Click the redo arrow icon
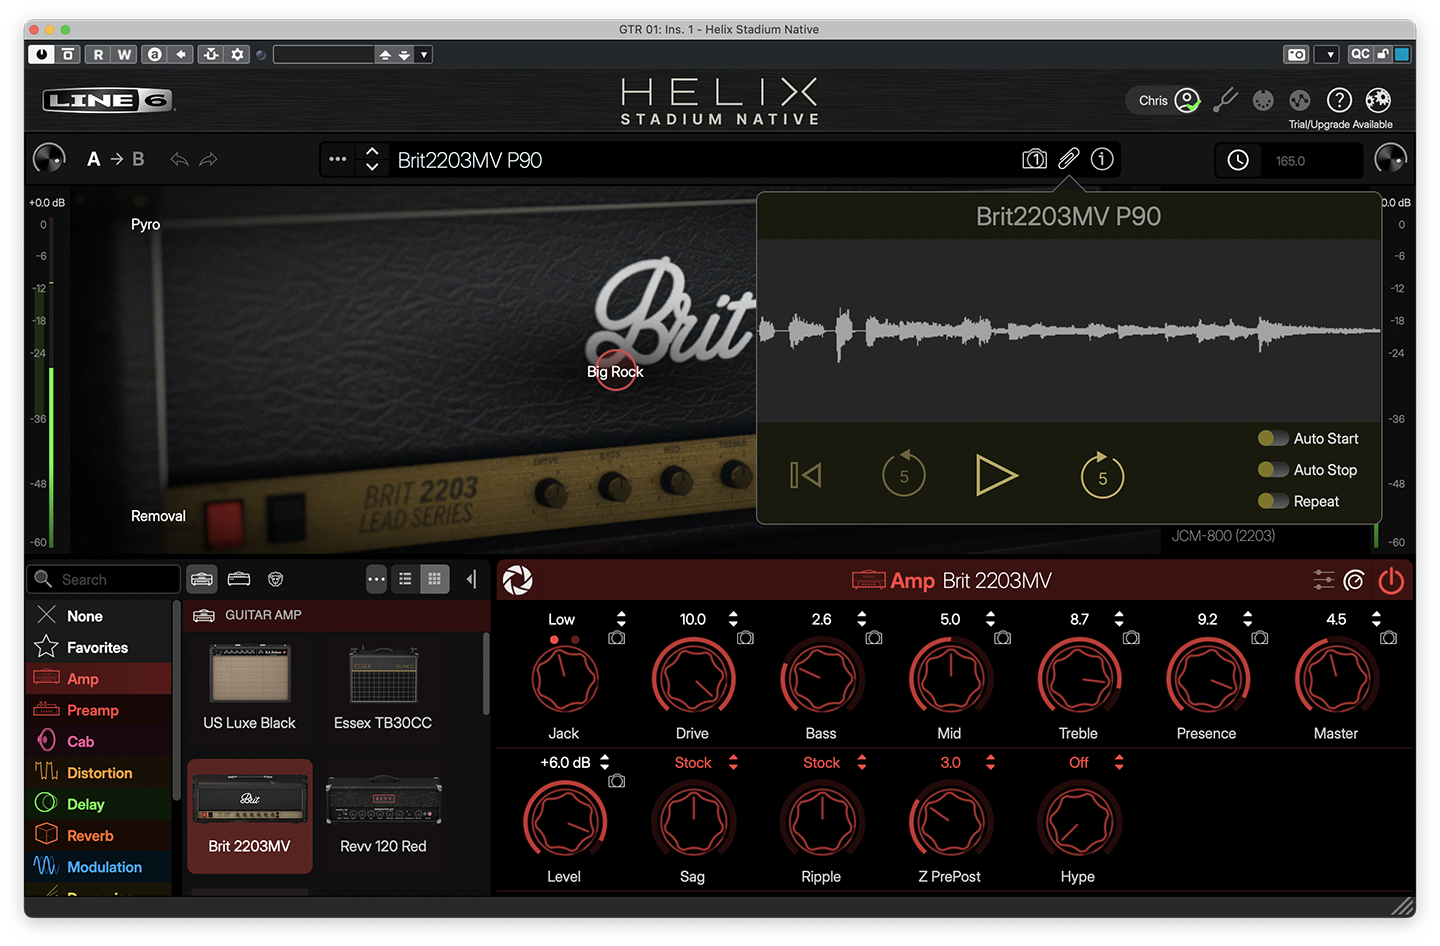This screenshot has width=1440, height=946. click(x=208, y=159)
